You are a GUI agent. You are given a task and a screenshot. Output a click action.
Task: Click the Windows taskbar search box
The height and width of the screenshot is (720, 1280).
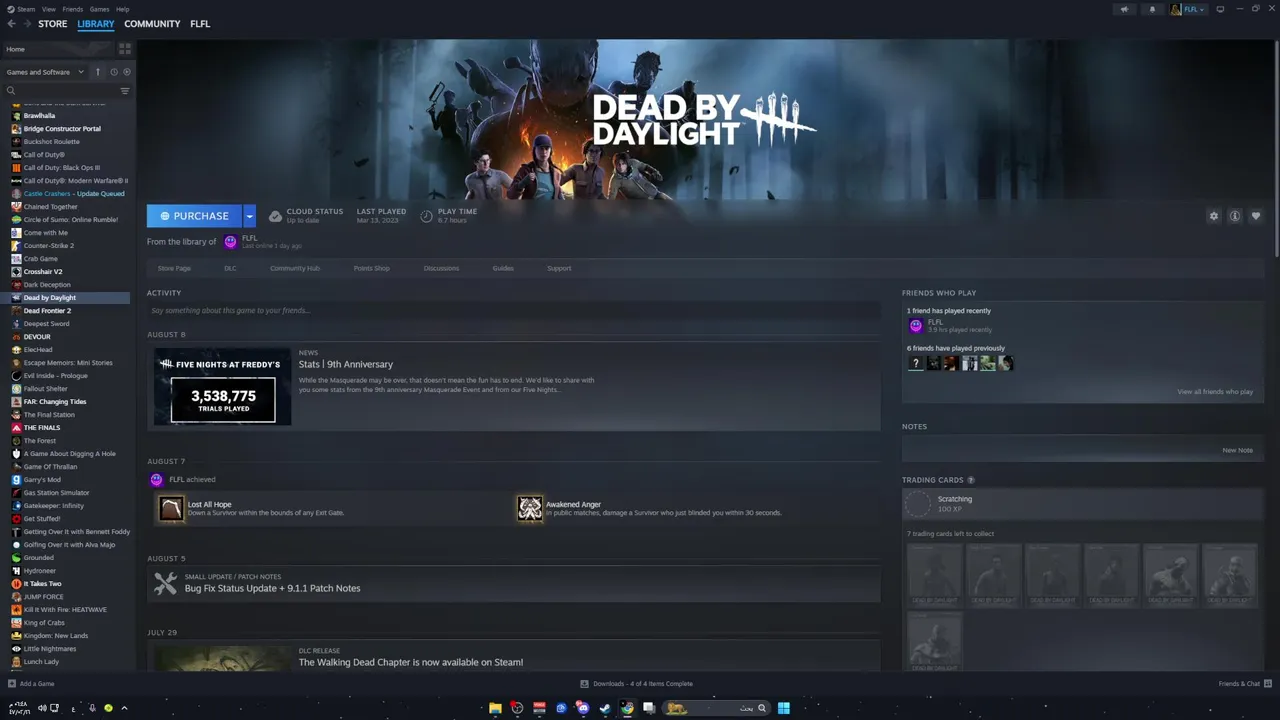coord(718,708)
